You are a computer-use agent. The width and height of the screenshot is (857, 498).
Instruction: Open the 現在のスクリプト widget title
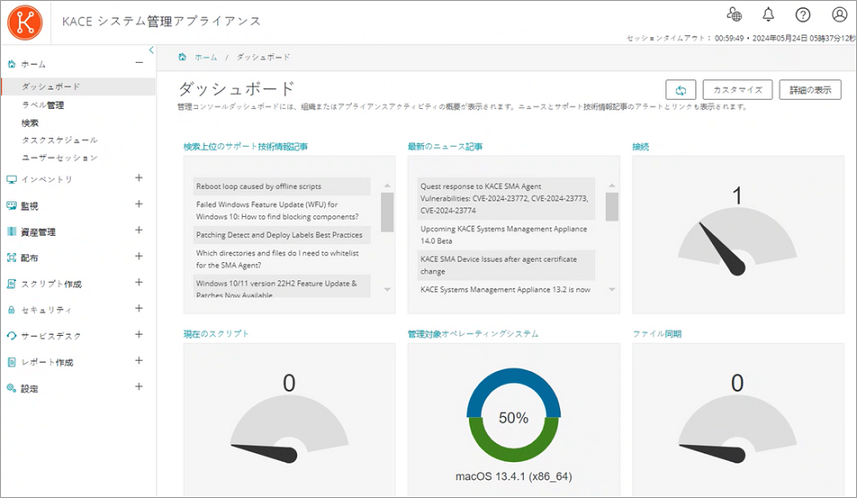click(216, 333)
